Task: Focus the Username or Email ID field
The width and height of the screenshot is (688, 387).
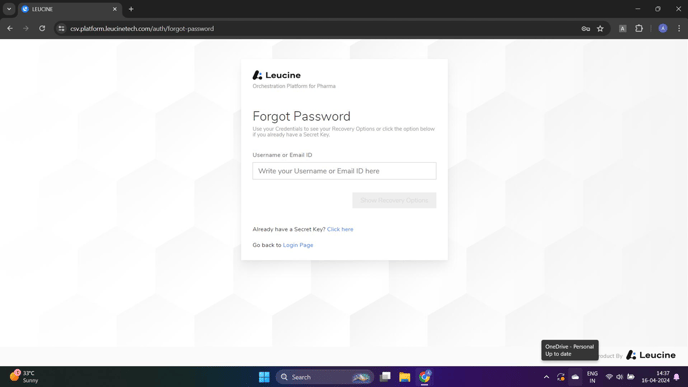Action: click(x=344, y=171)
